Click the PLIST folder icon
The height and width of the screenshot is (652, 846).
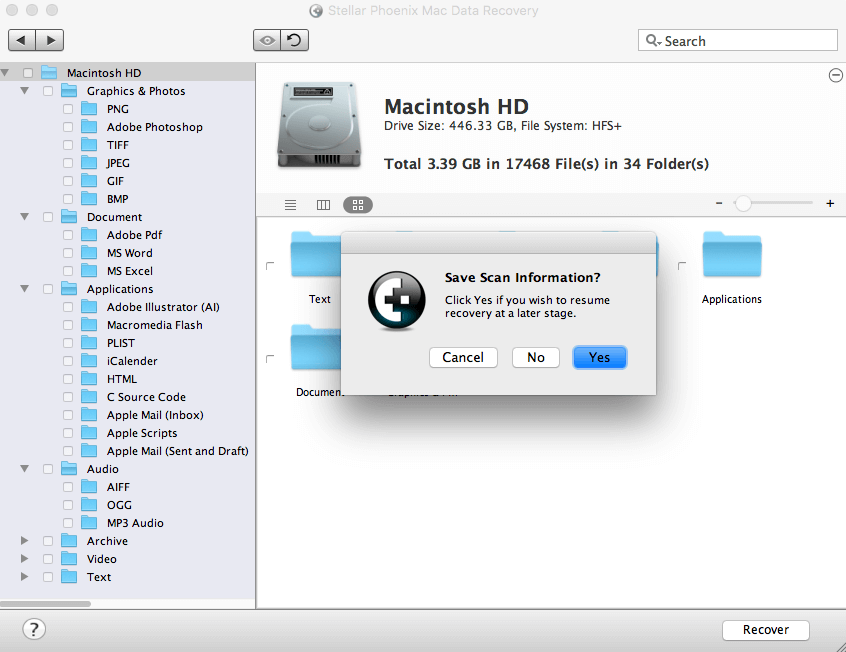pos(89,343)
